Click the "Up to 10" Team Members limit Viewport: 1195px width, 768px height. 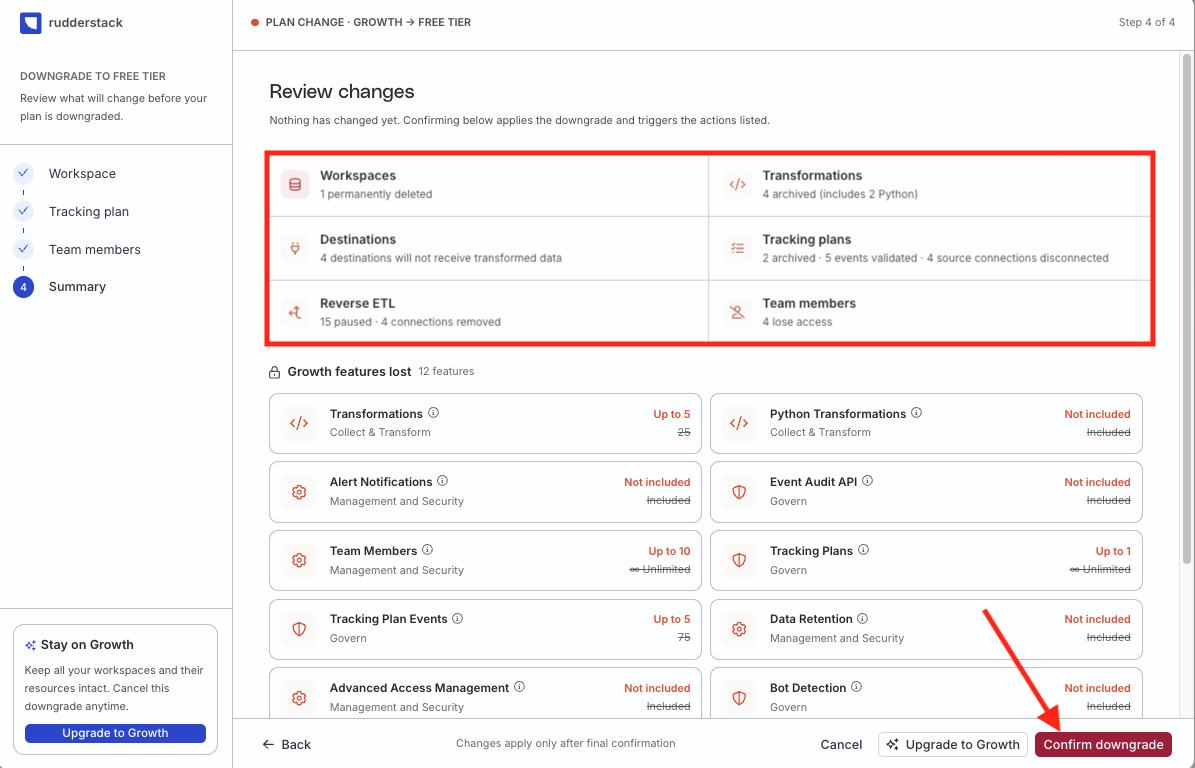click(x=669, y=551)
